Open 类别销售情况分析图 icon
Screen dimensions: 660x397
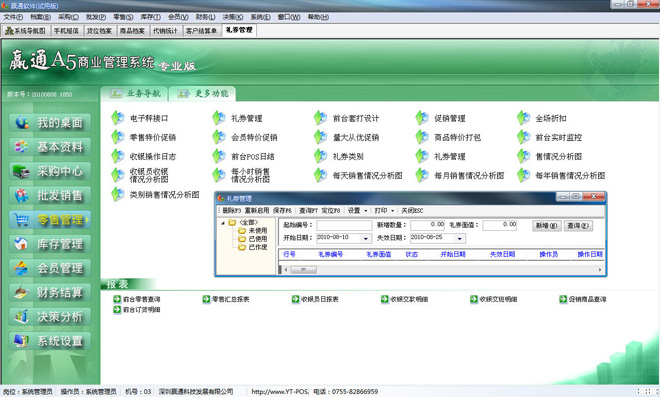pyautogui.click(x=118, y=195)
